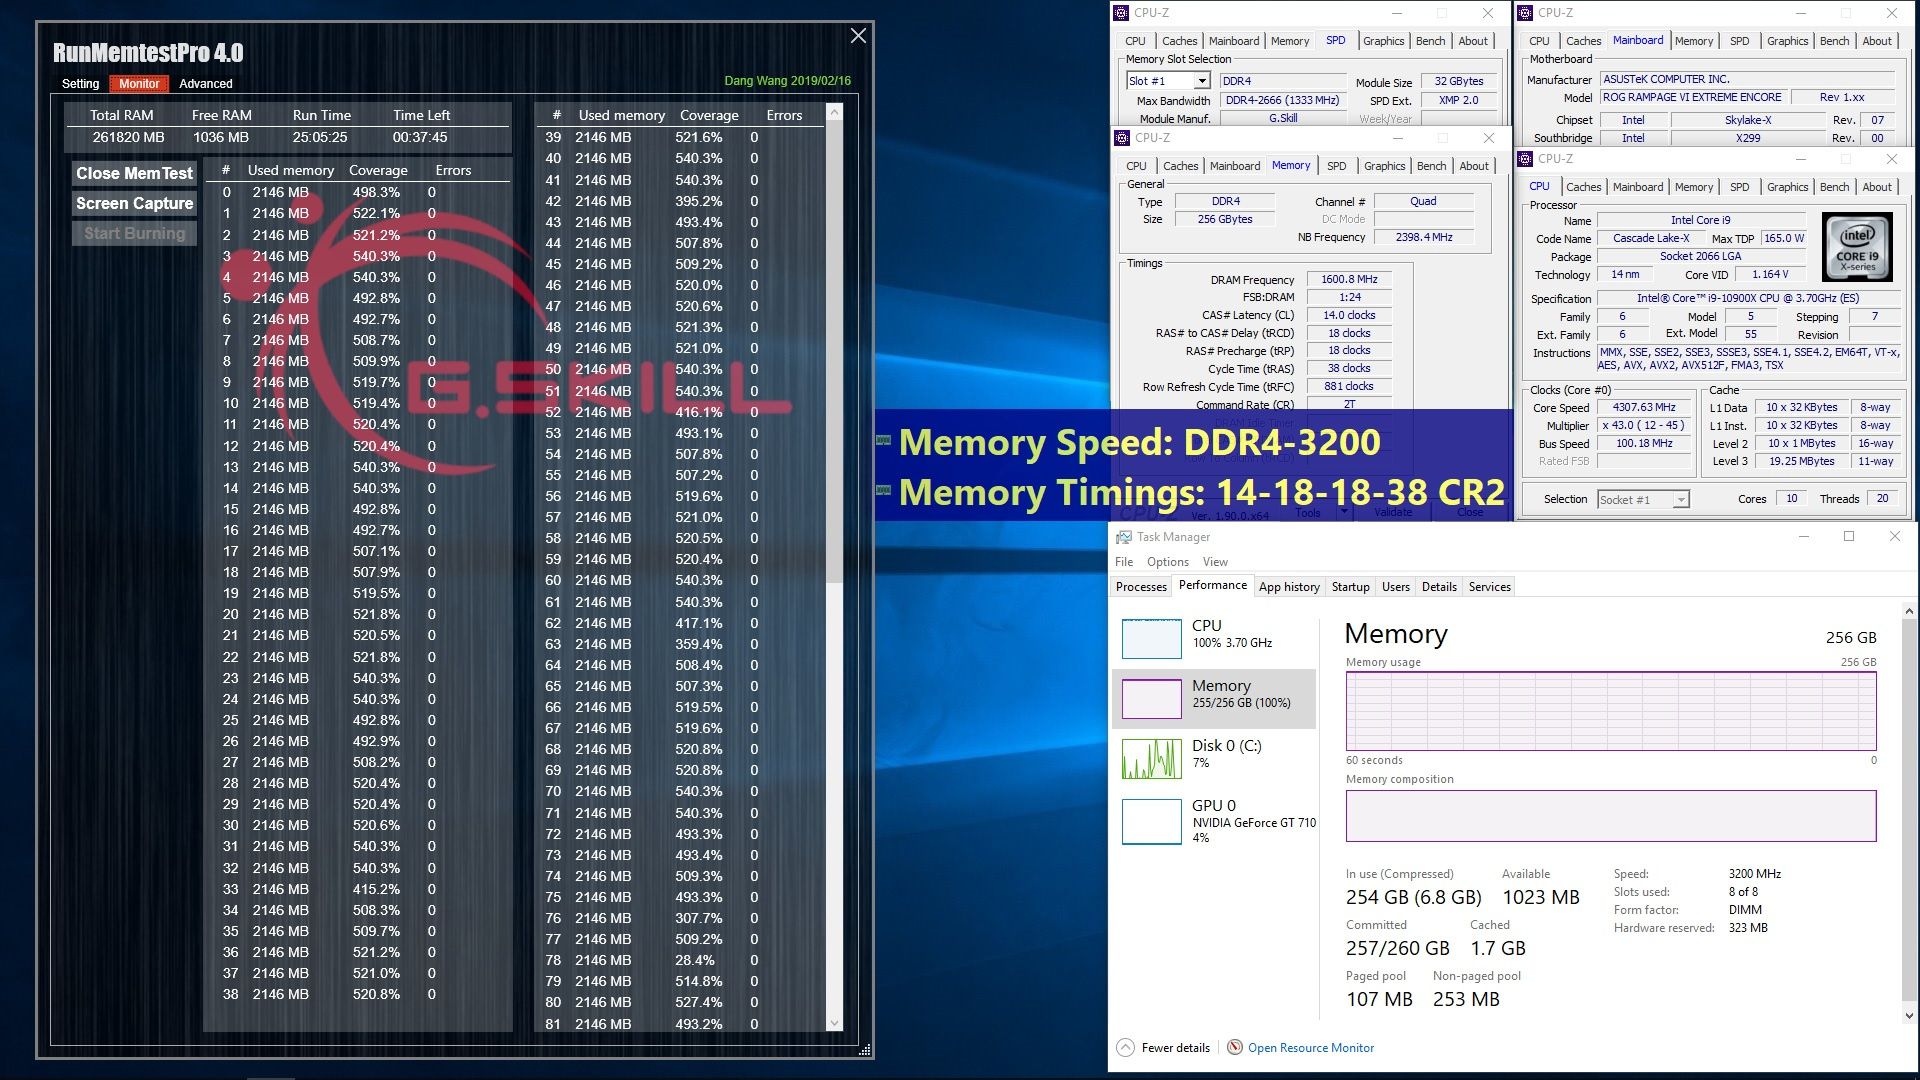The width and height of the screenshot is (1920, 1080).
Task: Switch to the Advanced tab in RunMemtestPro
Action: (205, 84)
